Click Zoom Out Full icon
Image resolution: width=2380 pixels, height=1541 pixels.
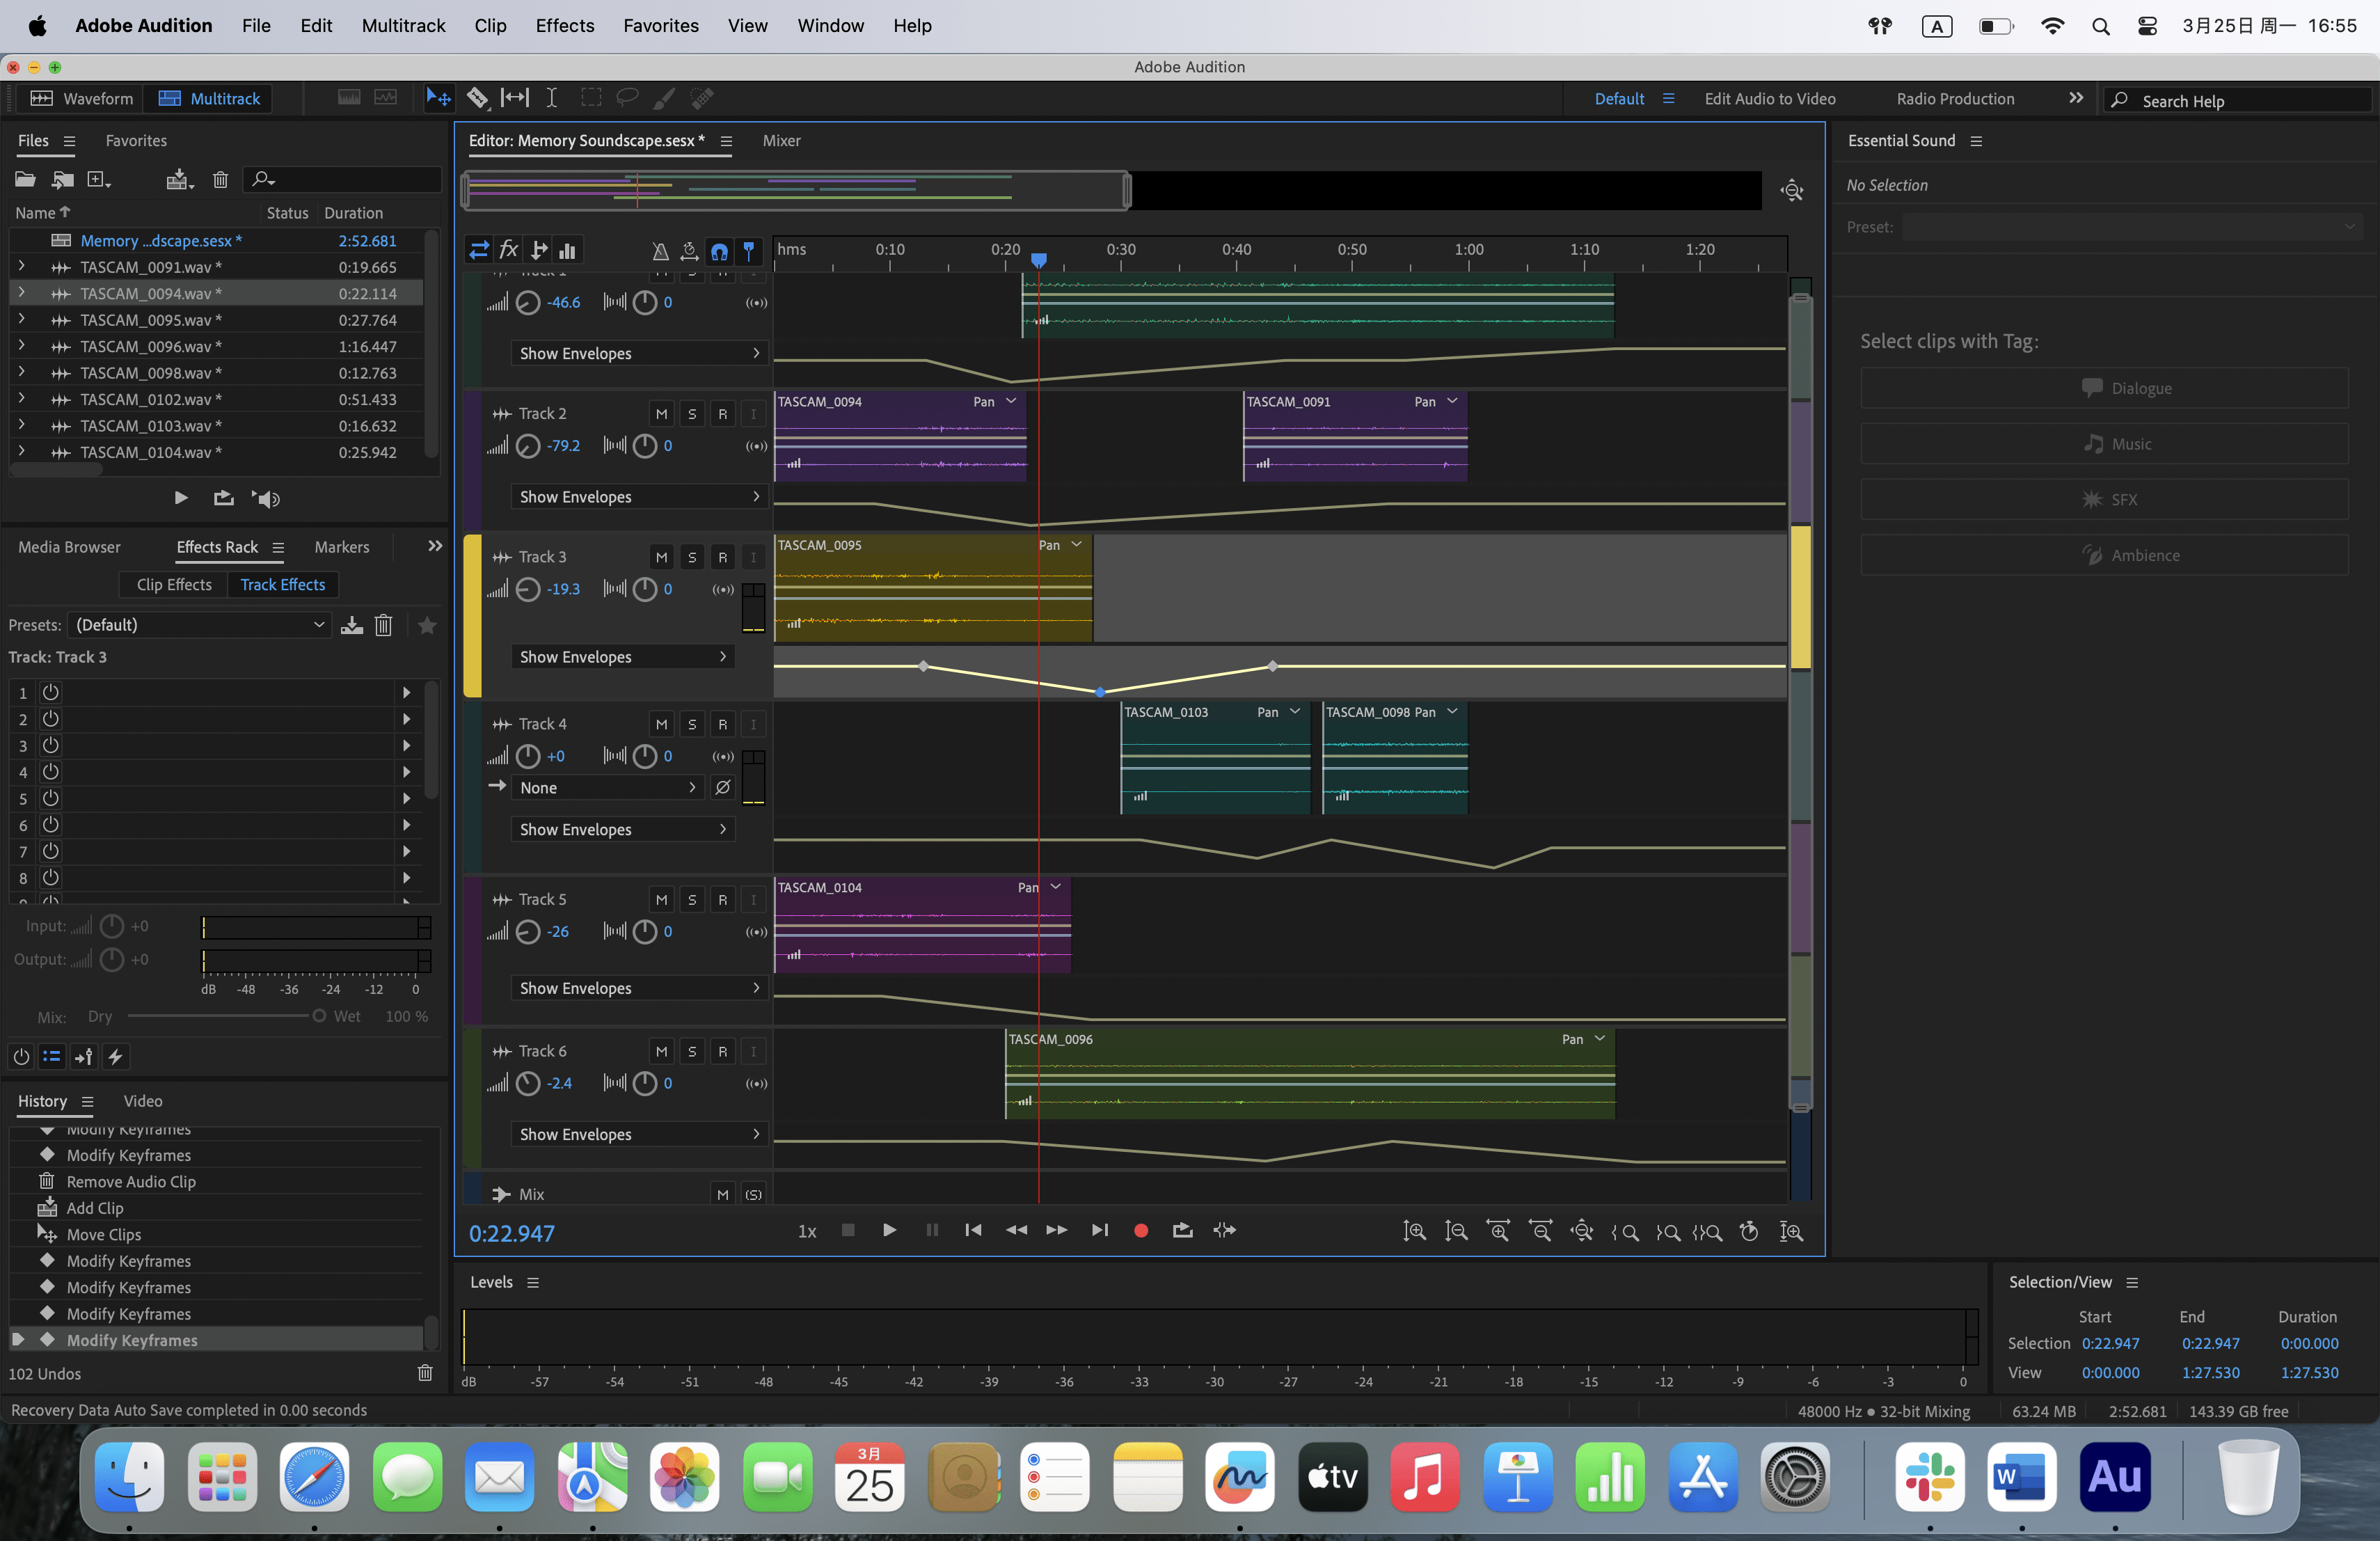(x=1583, y=1231)
